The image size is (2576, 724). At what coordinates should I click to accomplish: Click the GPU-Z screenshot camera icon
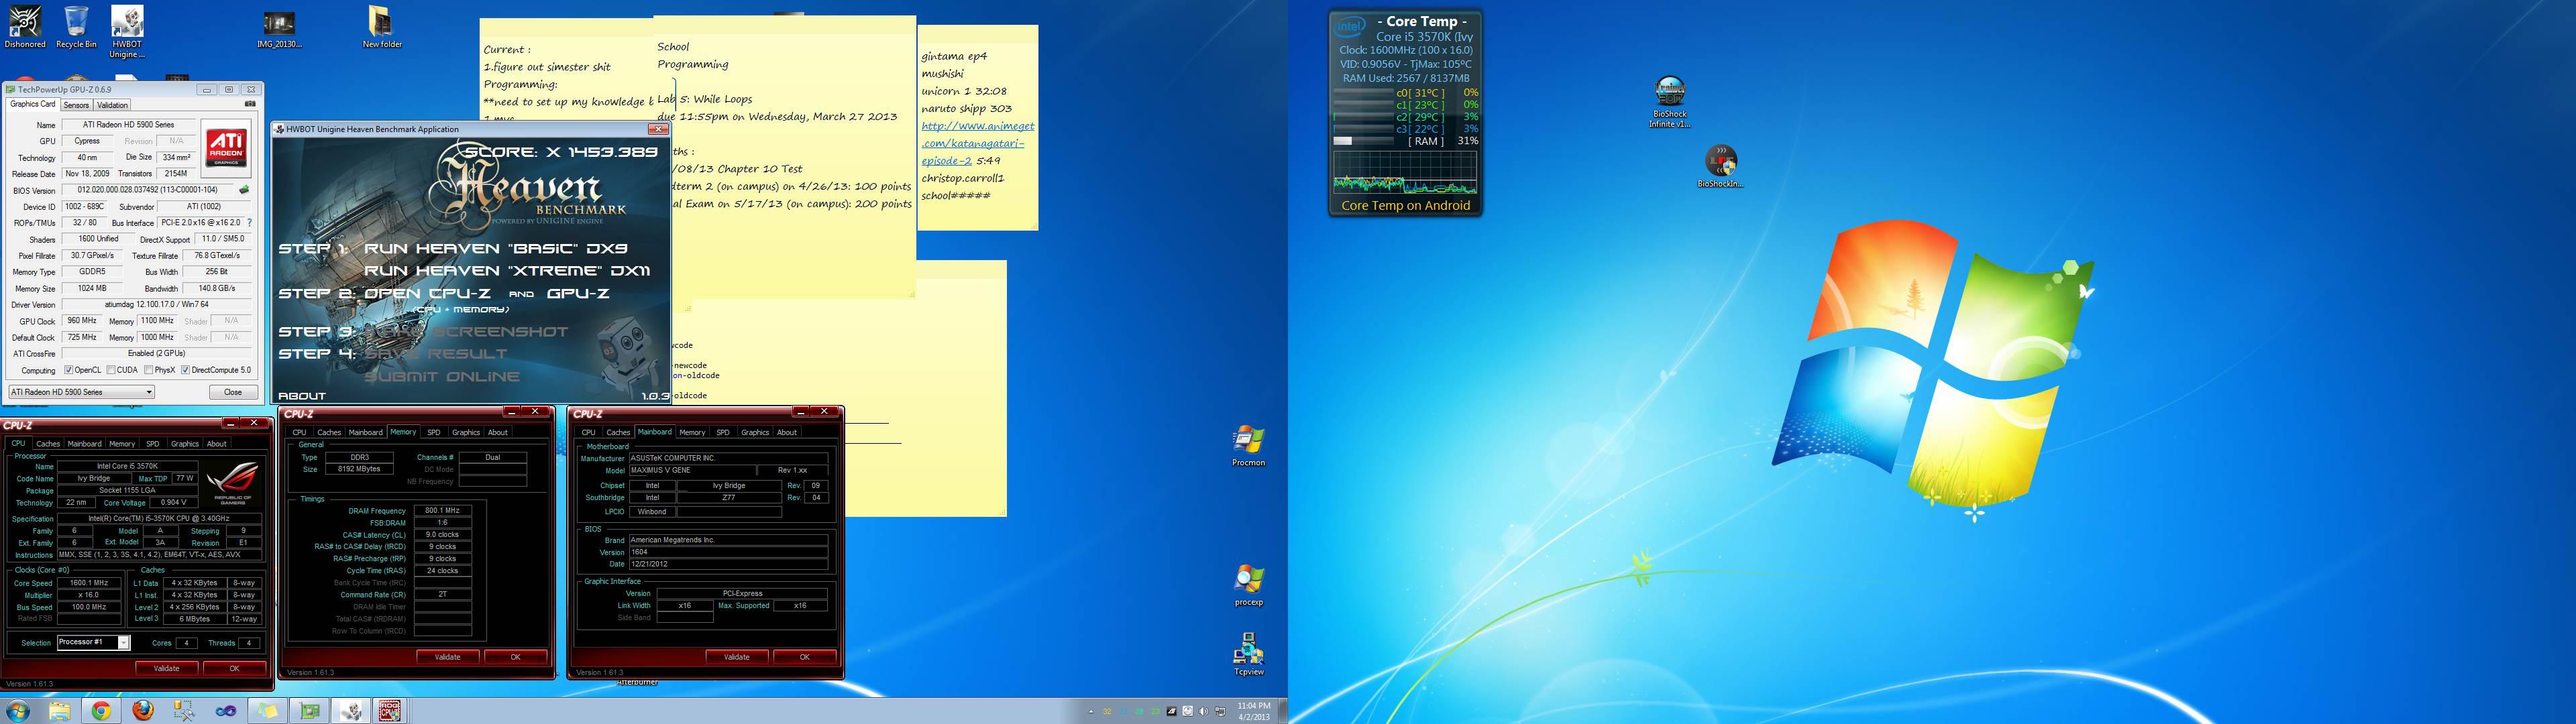[x=250, y=104]
